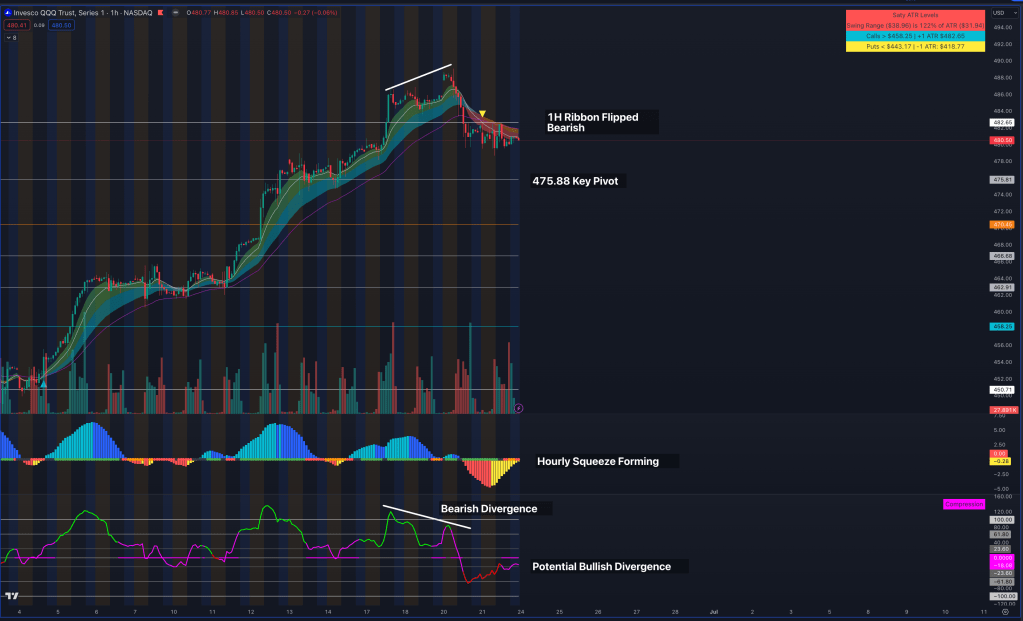1023x621 pixels.
Task: Expand the collapsed indicators list showing 8
Action: [10, 37]
